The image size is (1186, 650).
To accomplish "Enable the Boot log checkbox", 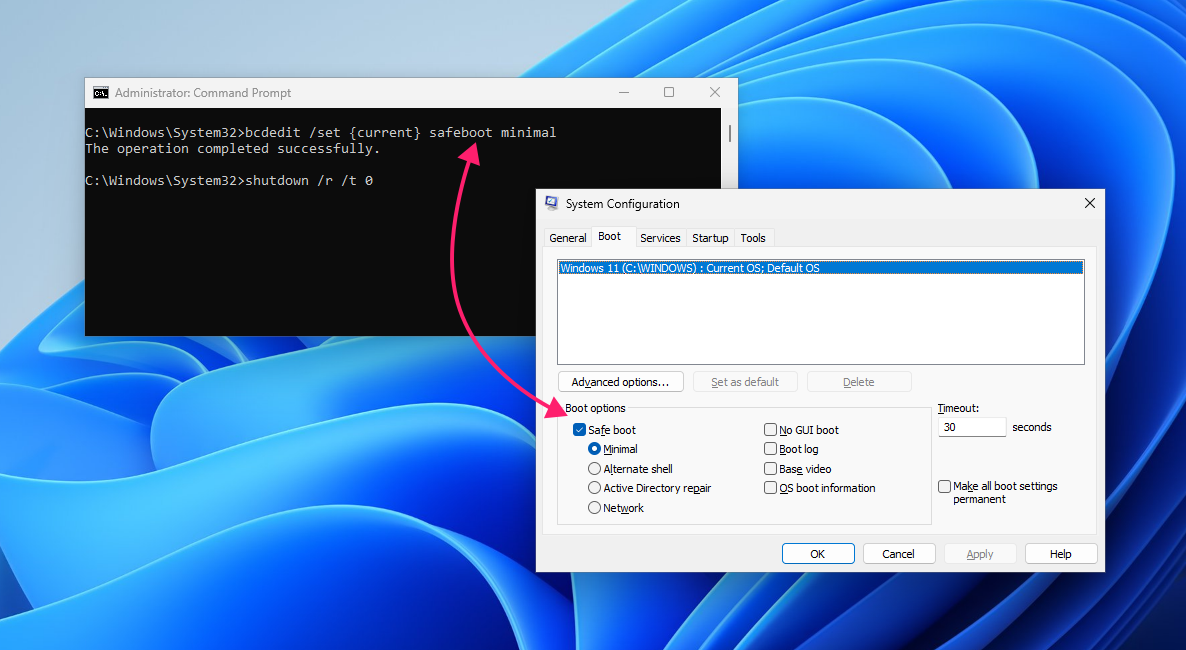I will (x=770, y=449).
